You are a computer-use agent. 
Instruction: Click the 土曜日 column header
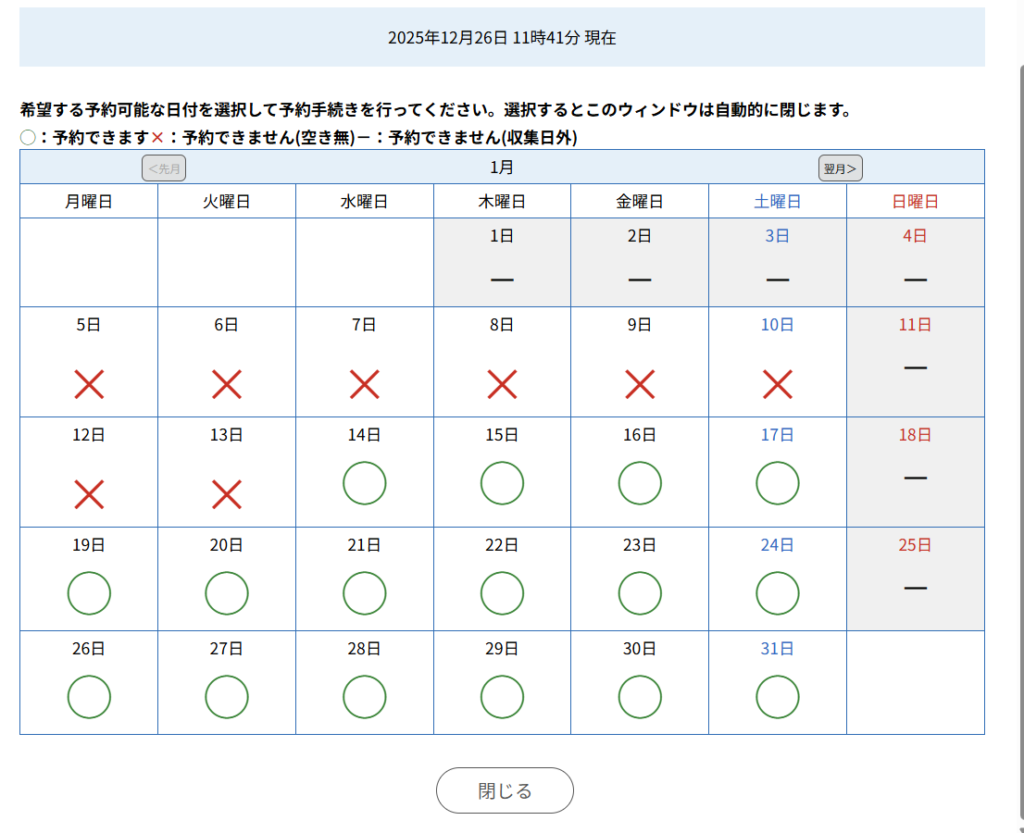click(x=777, y=201)
